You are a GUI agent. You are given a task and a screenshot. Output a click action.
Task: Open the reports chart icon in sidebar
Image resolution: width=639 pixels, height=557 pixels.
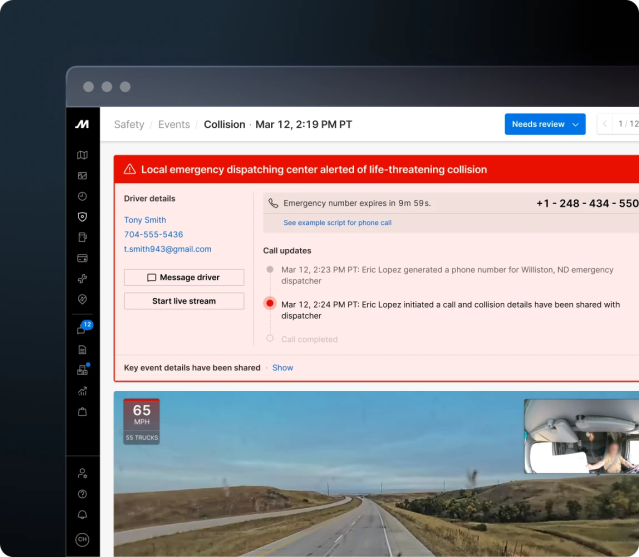[x=82, y=390]
